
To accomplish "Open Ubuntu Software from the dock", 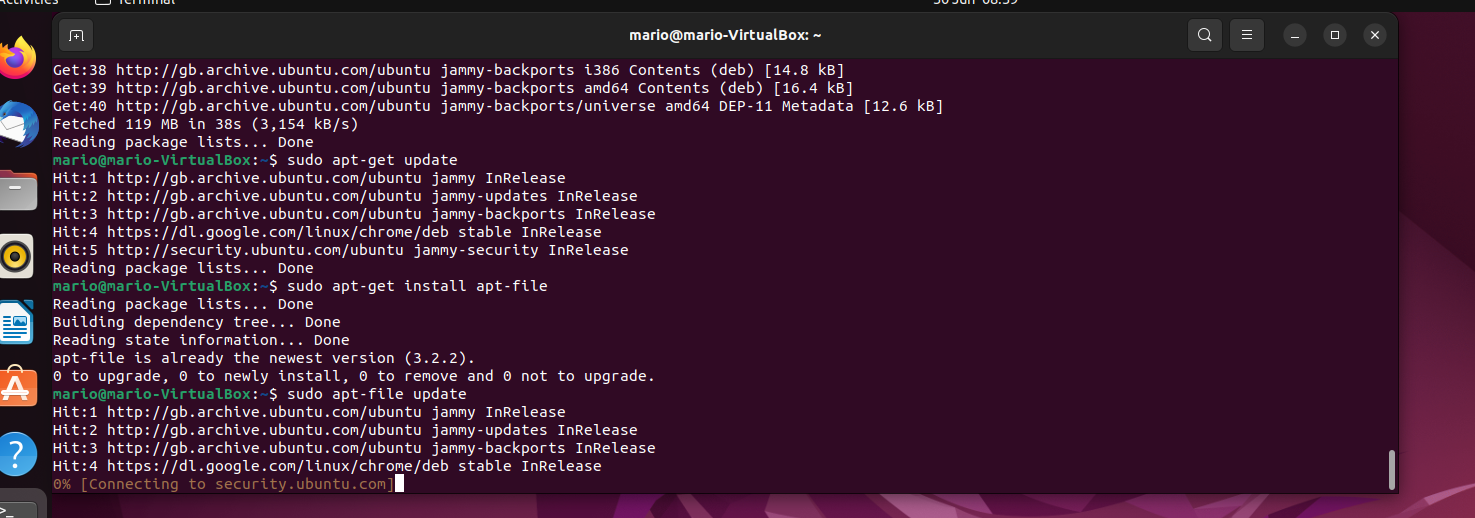I will click(17, 387).
